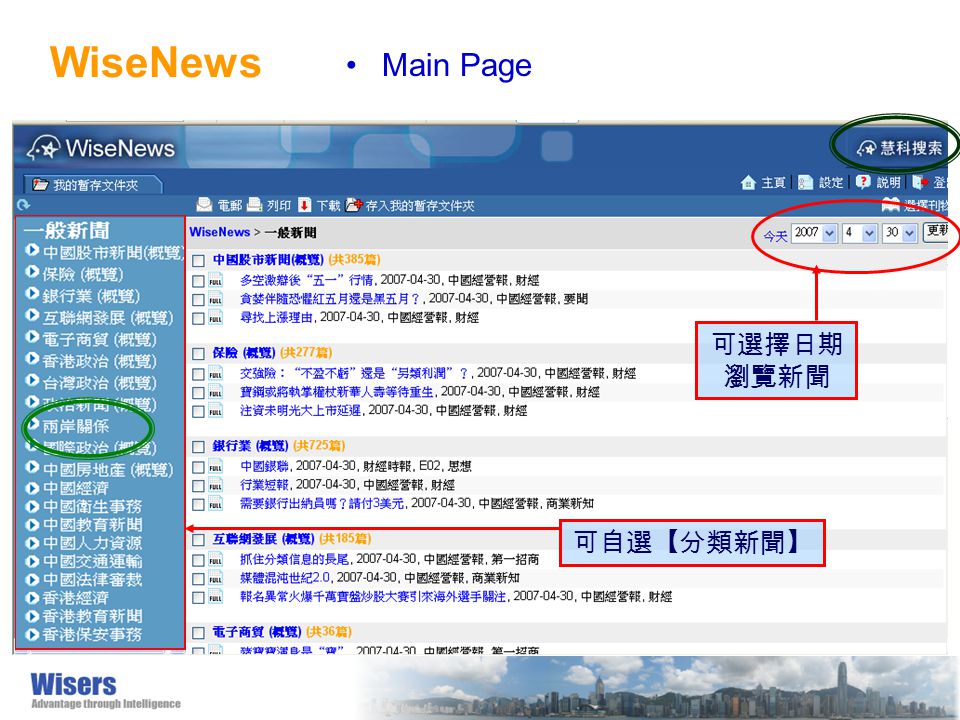Click arrow icon beside 中國股市新聞 in sidebar

coord(32,250)
